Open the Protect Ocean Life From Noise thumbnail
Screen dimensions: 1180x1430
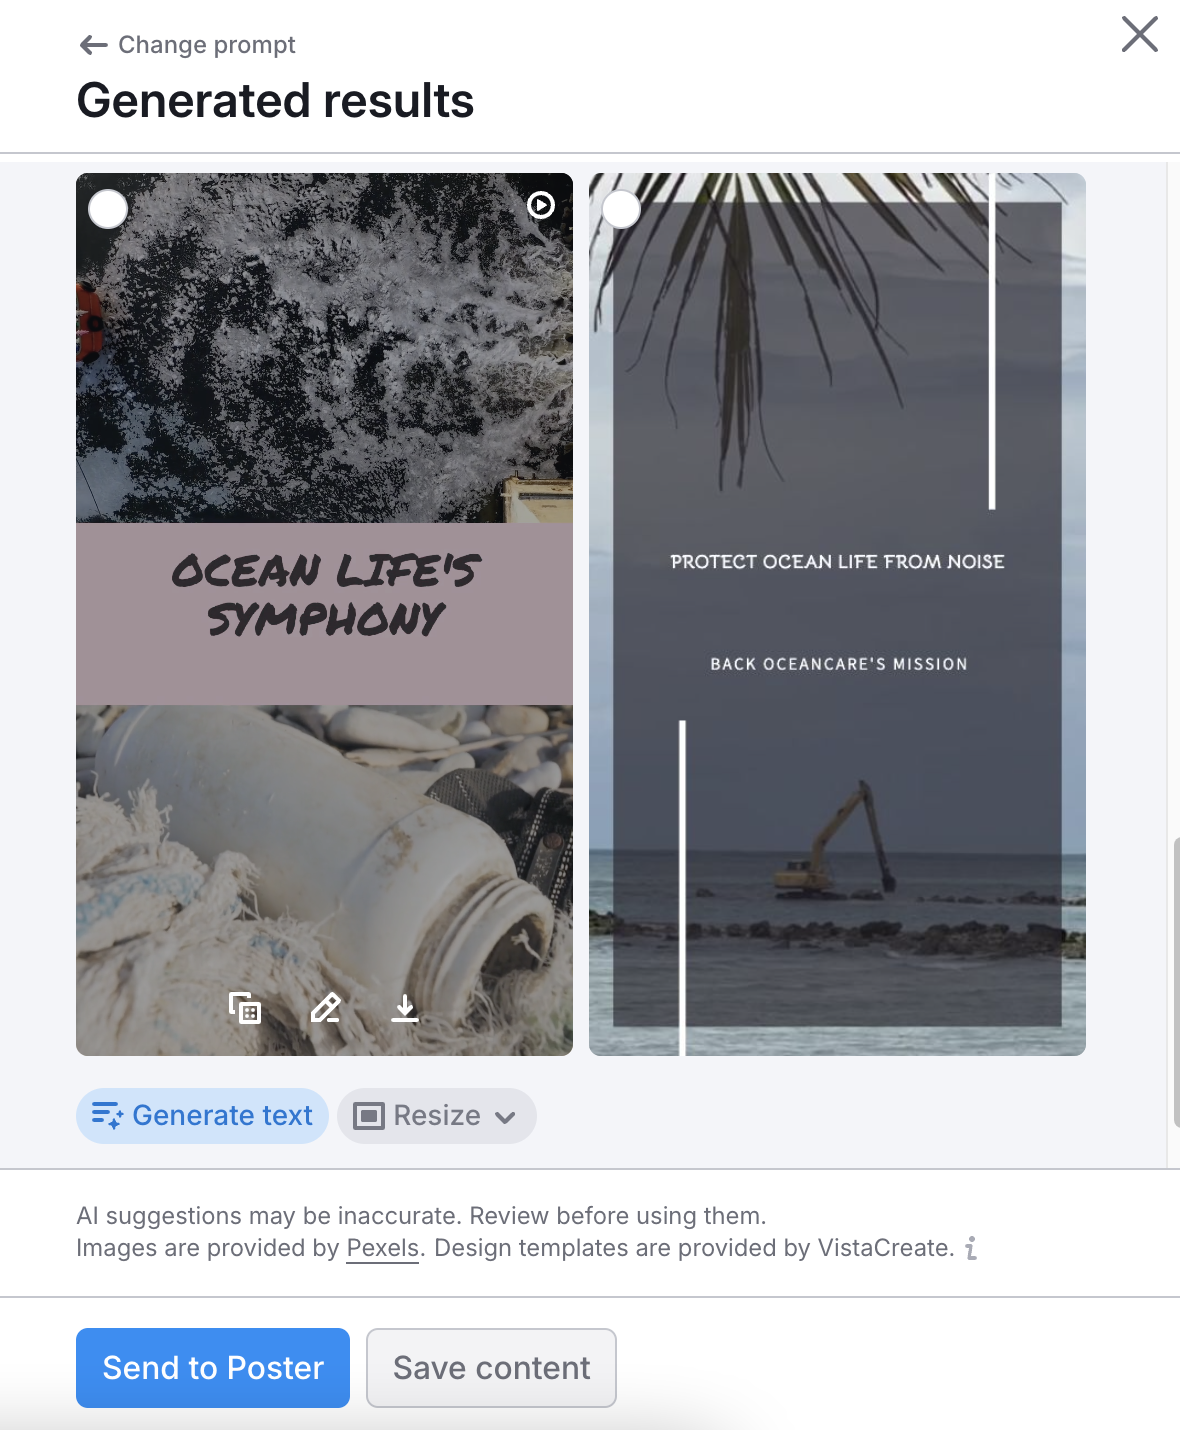tap(837, 614)
